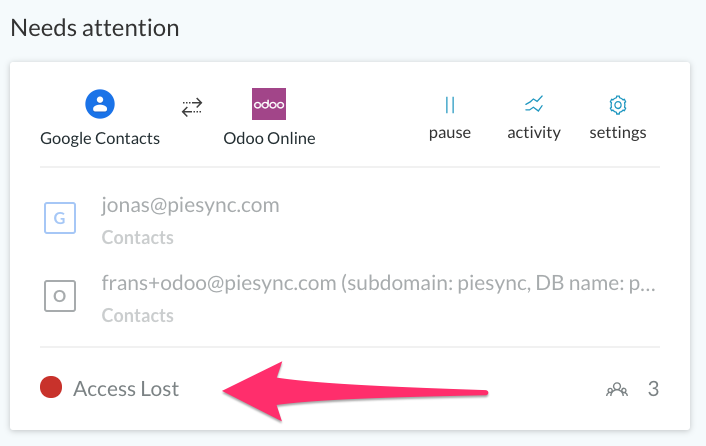The image size is (706, 446).
Task: Click the settings label text
Action: click(x=618, y=133)
